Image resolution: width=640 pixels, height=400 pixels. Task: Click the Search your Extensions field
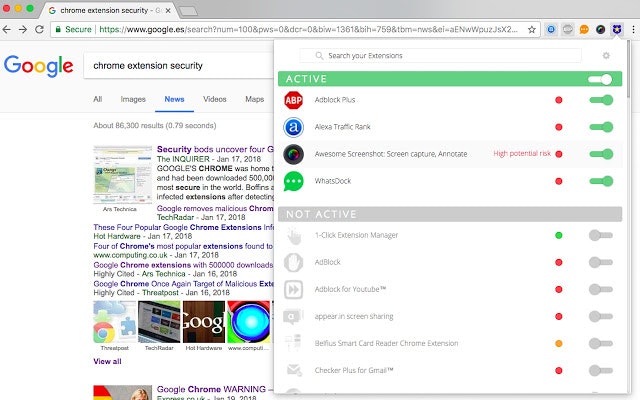(x=440, y=56)
